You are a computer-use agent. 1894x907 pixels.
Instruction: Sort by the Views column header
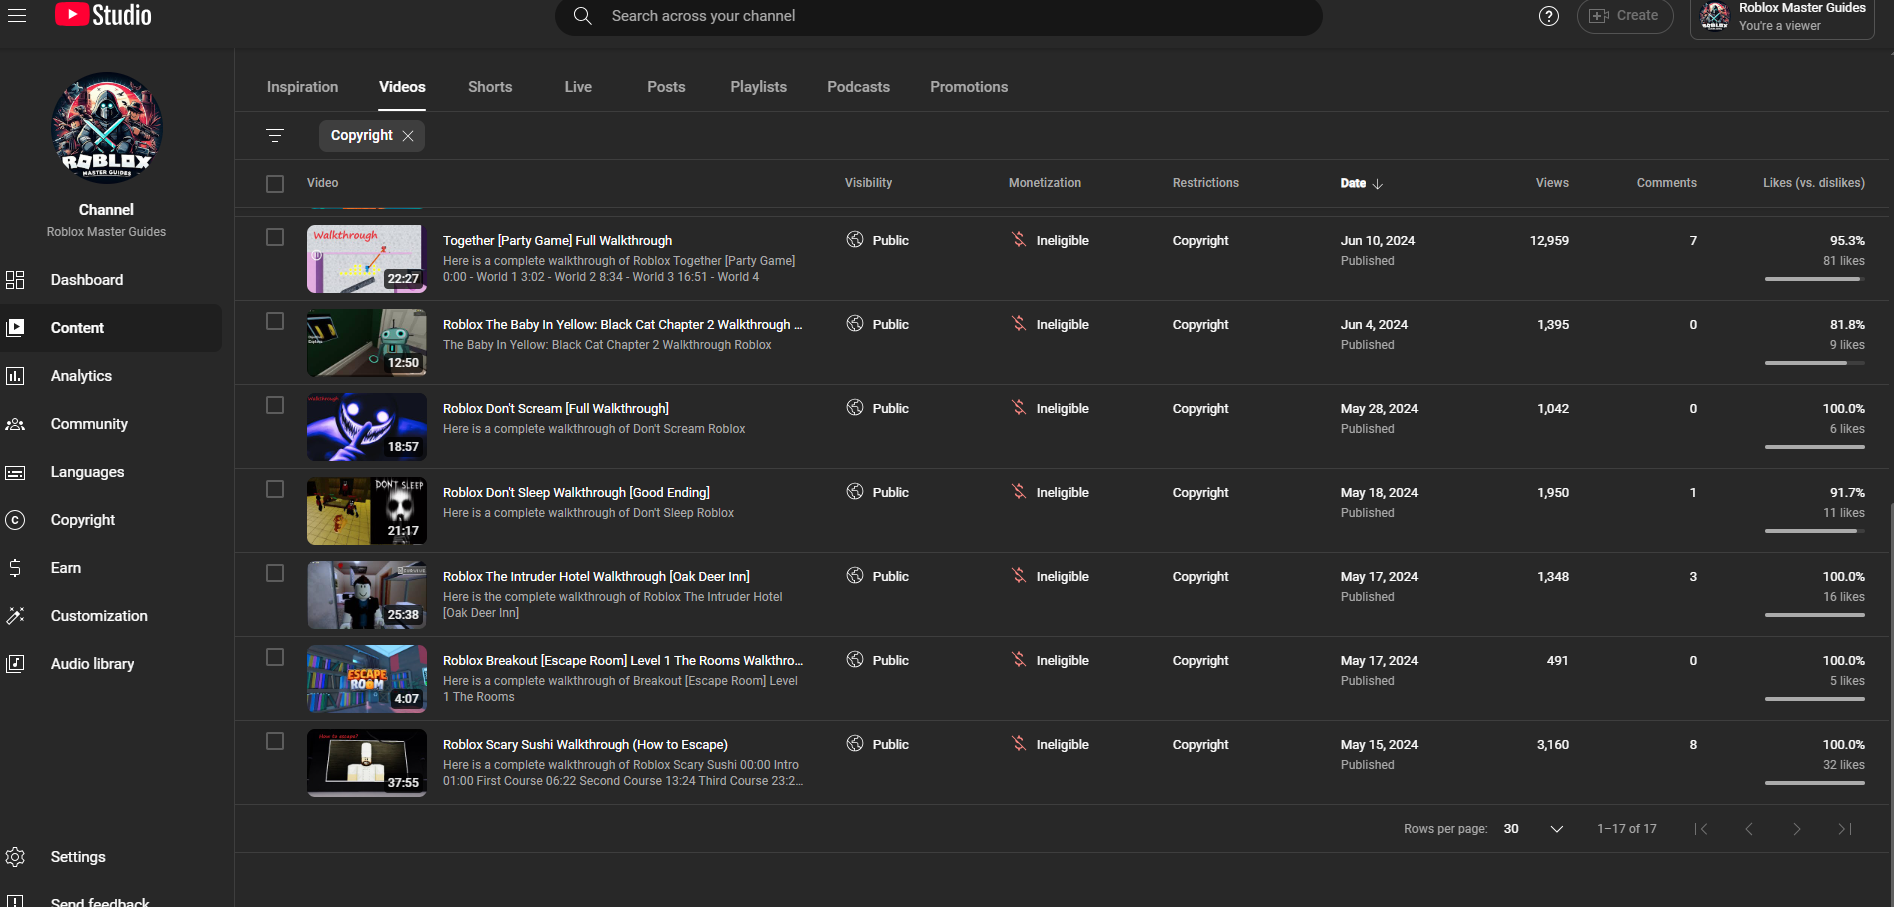pos(1552,183)
